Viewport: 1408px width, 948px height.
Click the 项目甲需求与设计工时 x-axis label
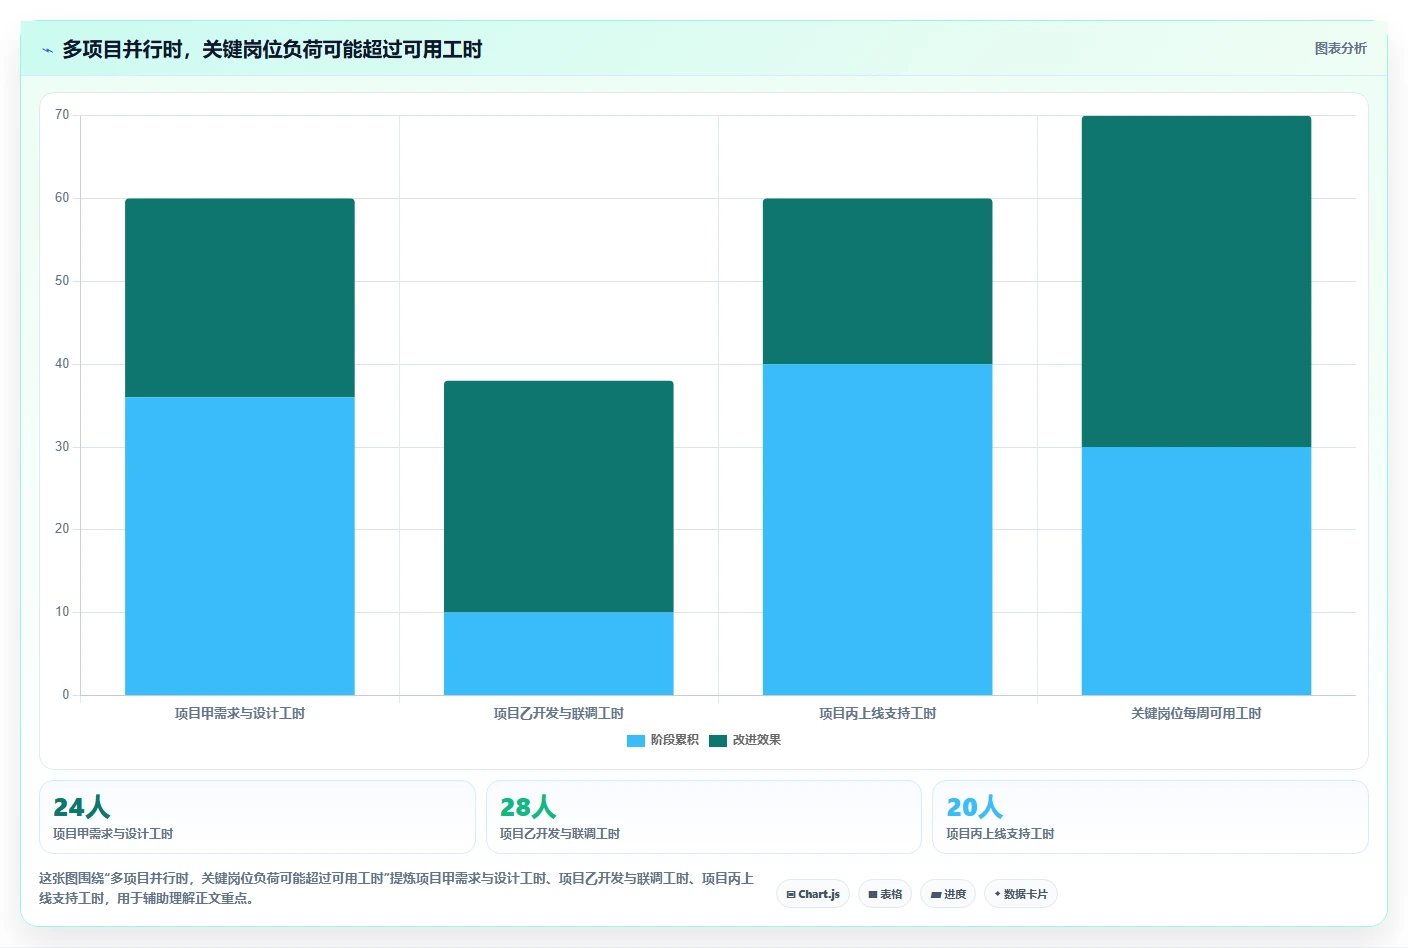point(240,713)
